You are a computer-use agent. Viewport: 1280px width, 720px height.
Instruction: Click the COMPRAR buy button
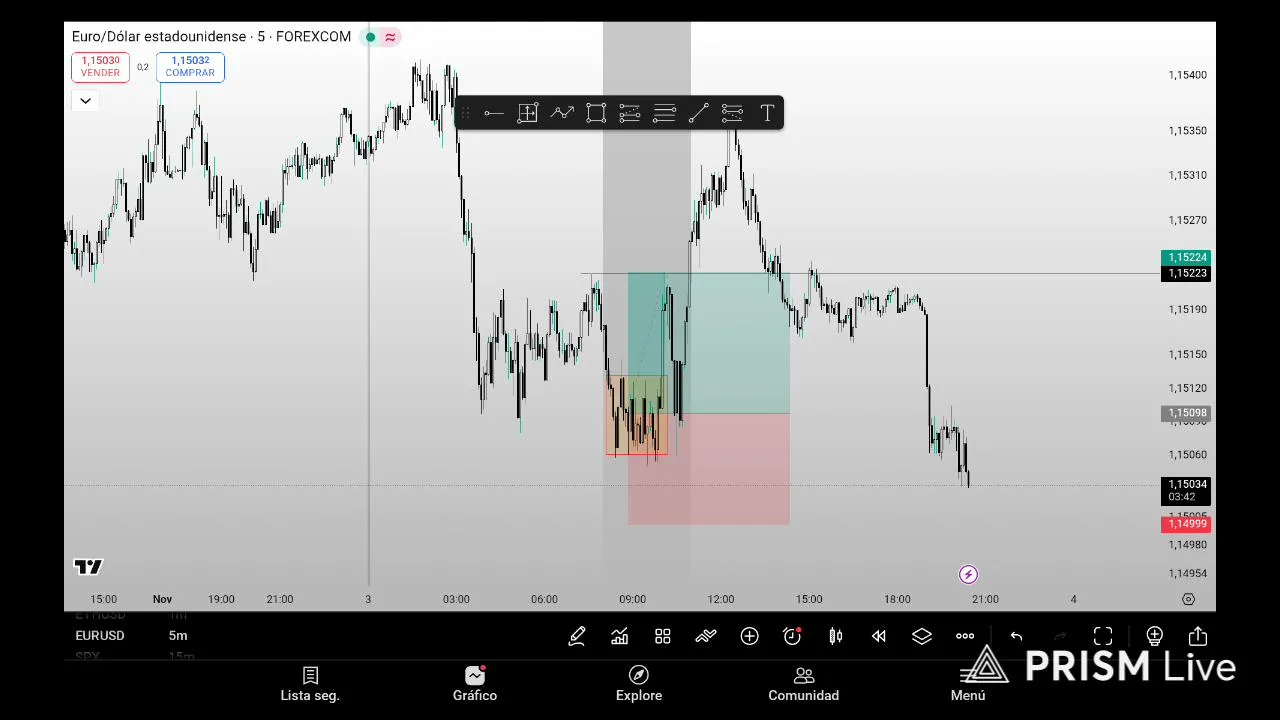[x=190, y=67]
